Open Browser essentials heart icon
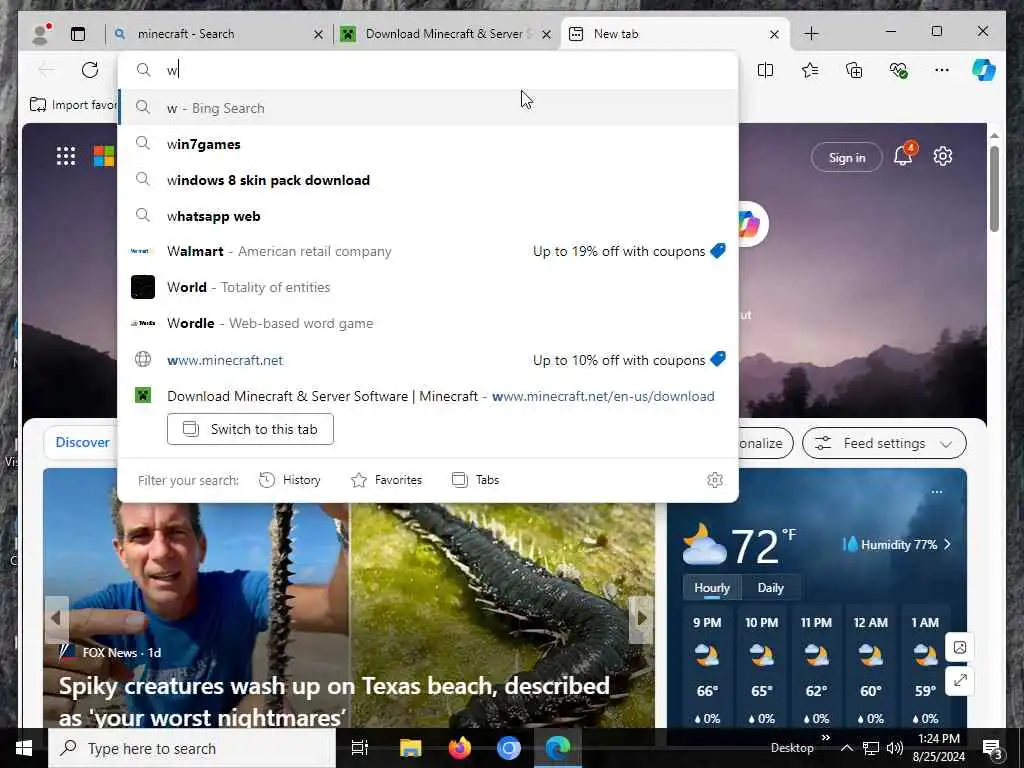The width and height of the screenshot is (1024, 768). pyautogui.click(x=899, y=70)
